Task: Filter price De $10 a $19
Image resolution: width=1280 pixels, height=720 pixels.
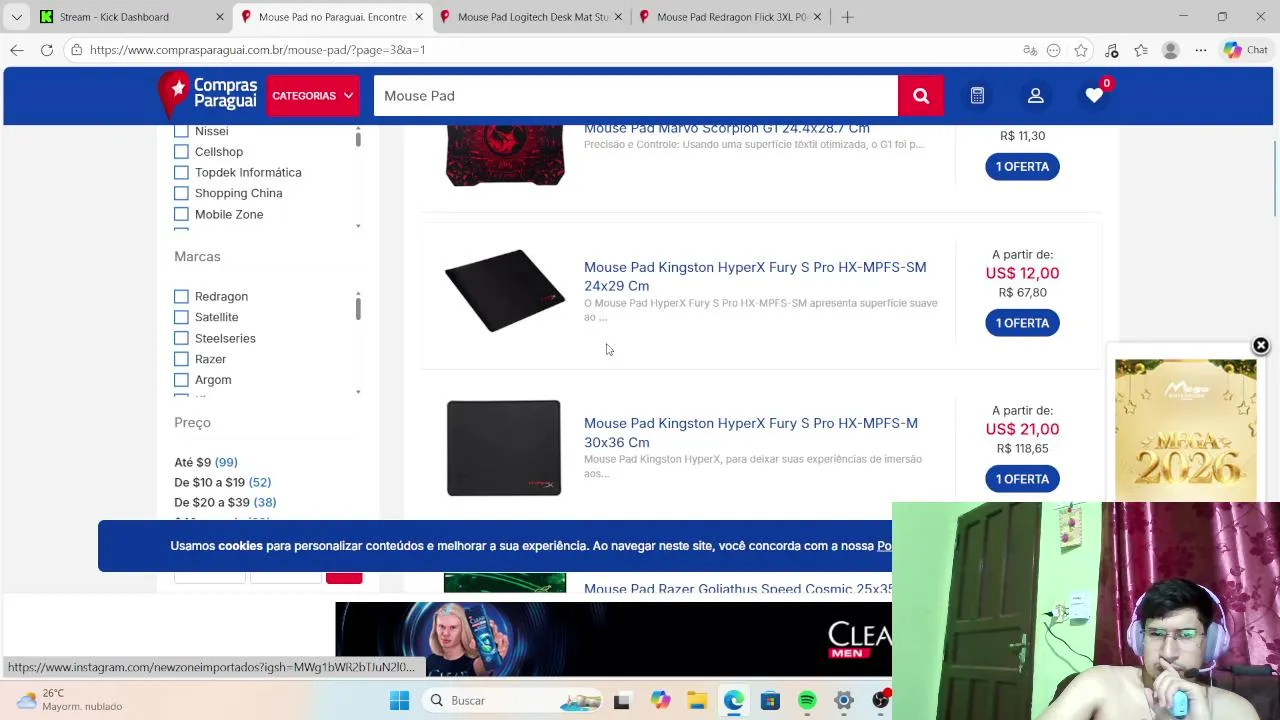Action: [223, 482]
